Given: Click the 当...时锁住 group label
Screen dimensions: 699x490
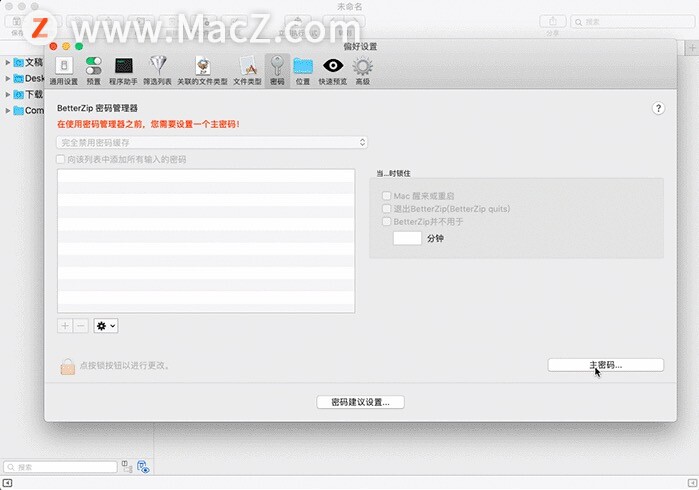Looking at the screenshot, I should click(x=393, y=173).
